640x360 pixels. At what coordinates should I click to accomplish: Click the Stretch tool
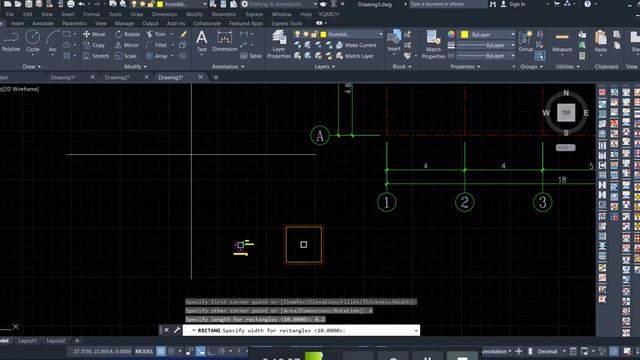[96, 56]
